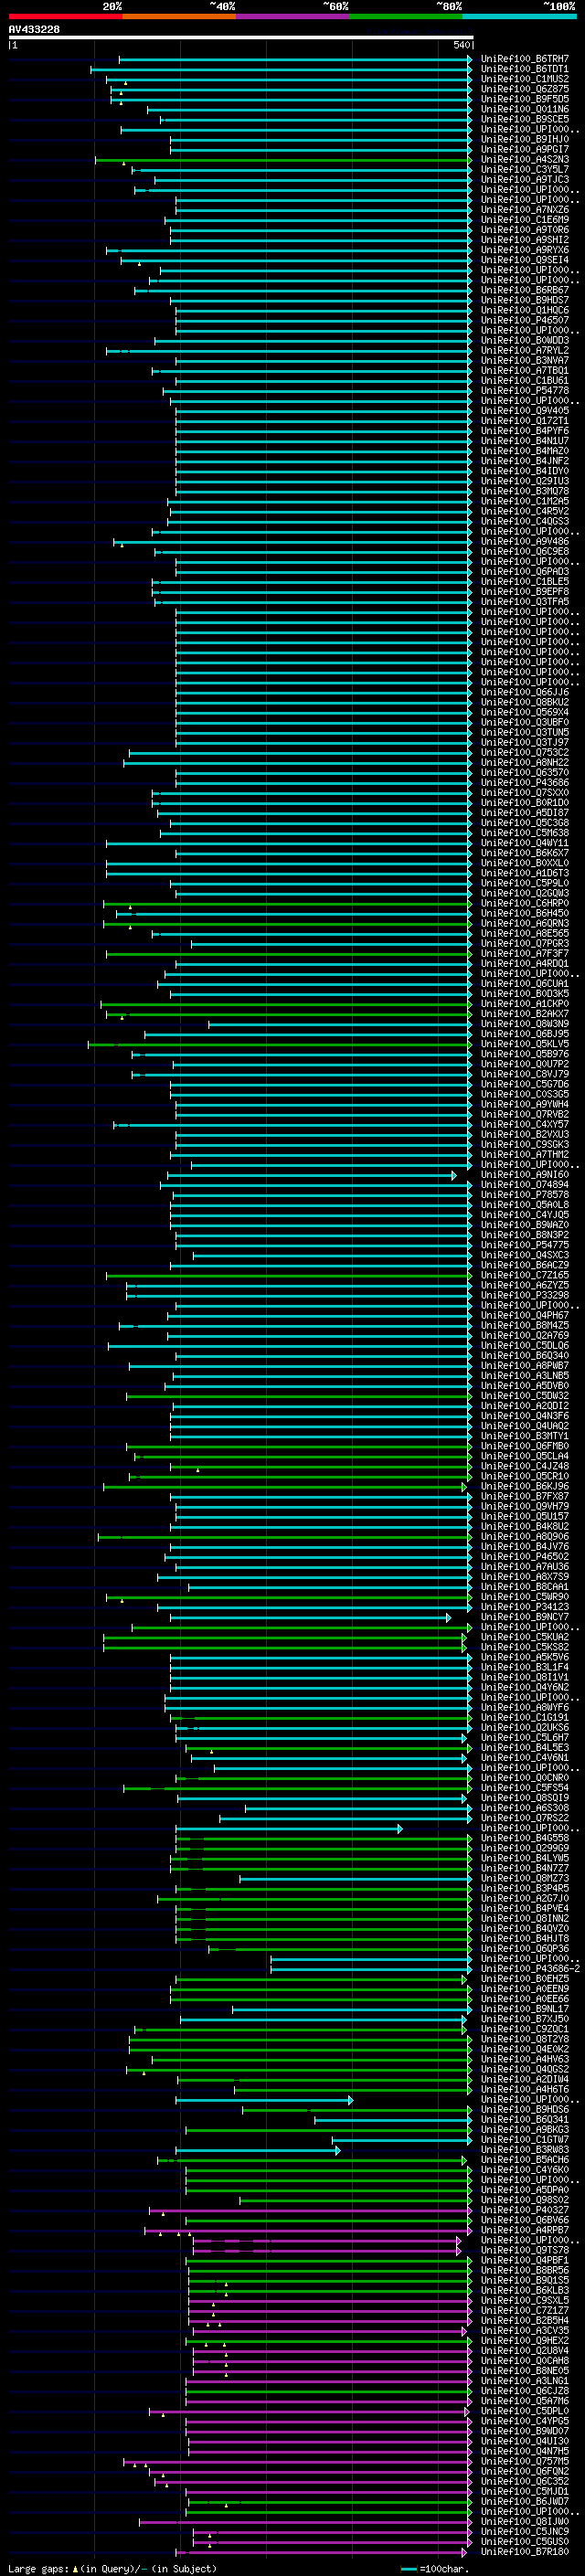Image resolution: width=585 pixels, height=2576 pixels.
Task: Select the query label AV433228
Action: (x=34, y=30)
